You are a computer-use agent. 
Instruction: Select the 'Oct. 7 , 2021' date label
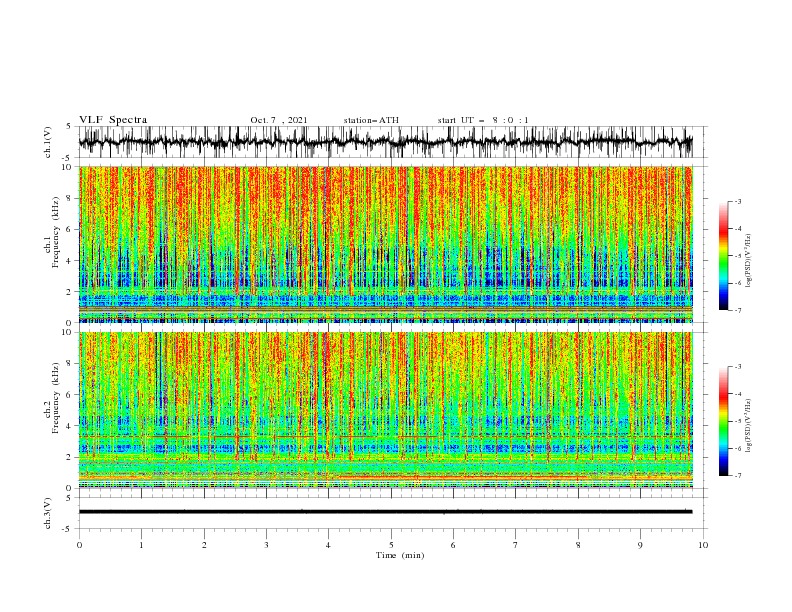279,120
